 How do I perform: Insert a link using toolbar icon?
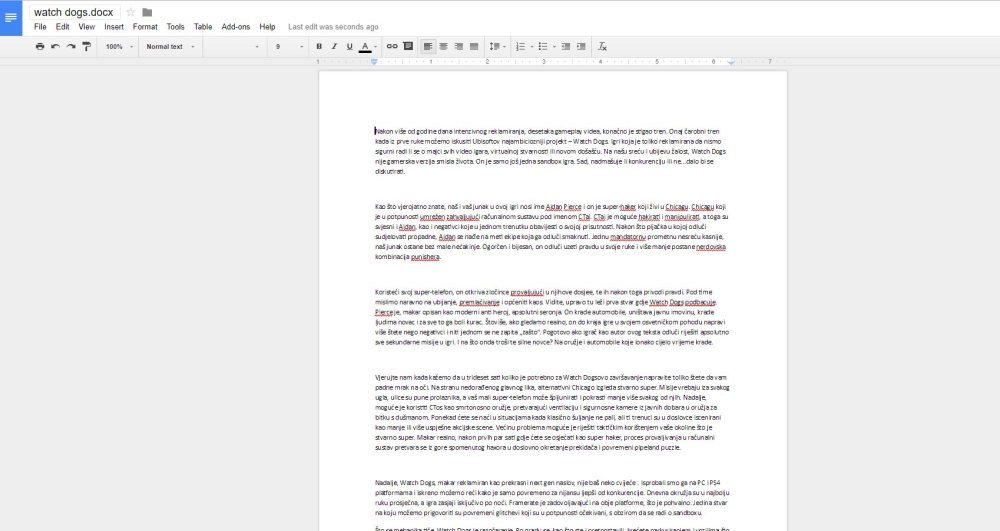tap(392, 47)
